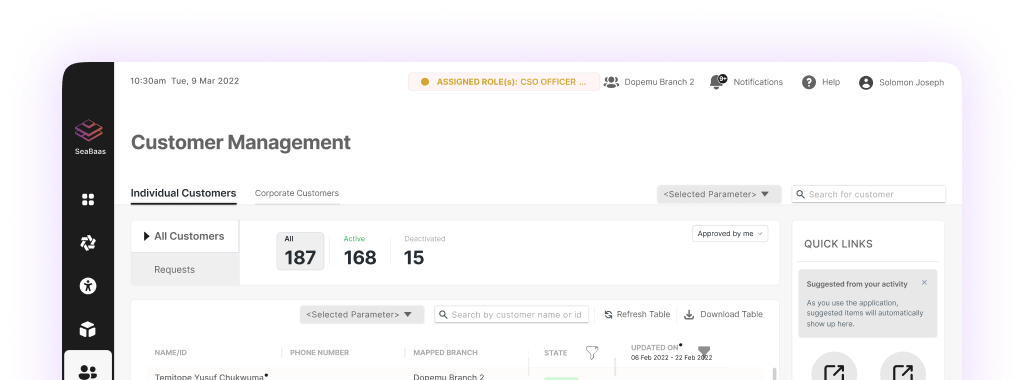Click the refresh arrows icon beside Refresh Table
Viewport: 1024px width, 380px height.
click(x=609, y=315)
